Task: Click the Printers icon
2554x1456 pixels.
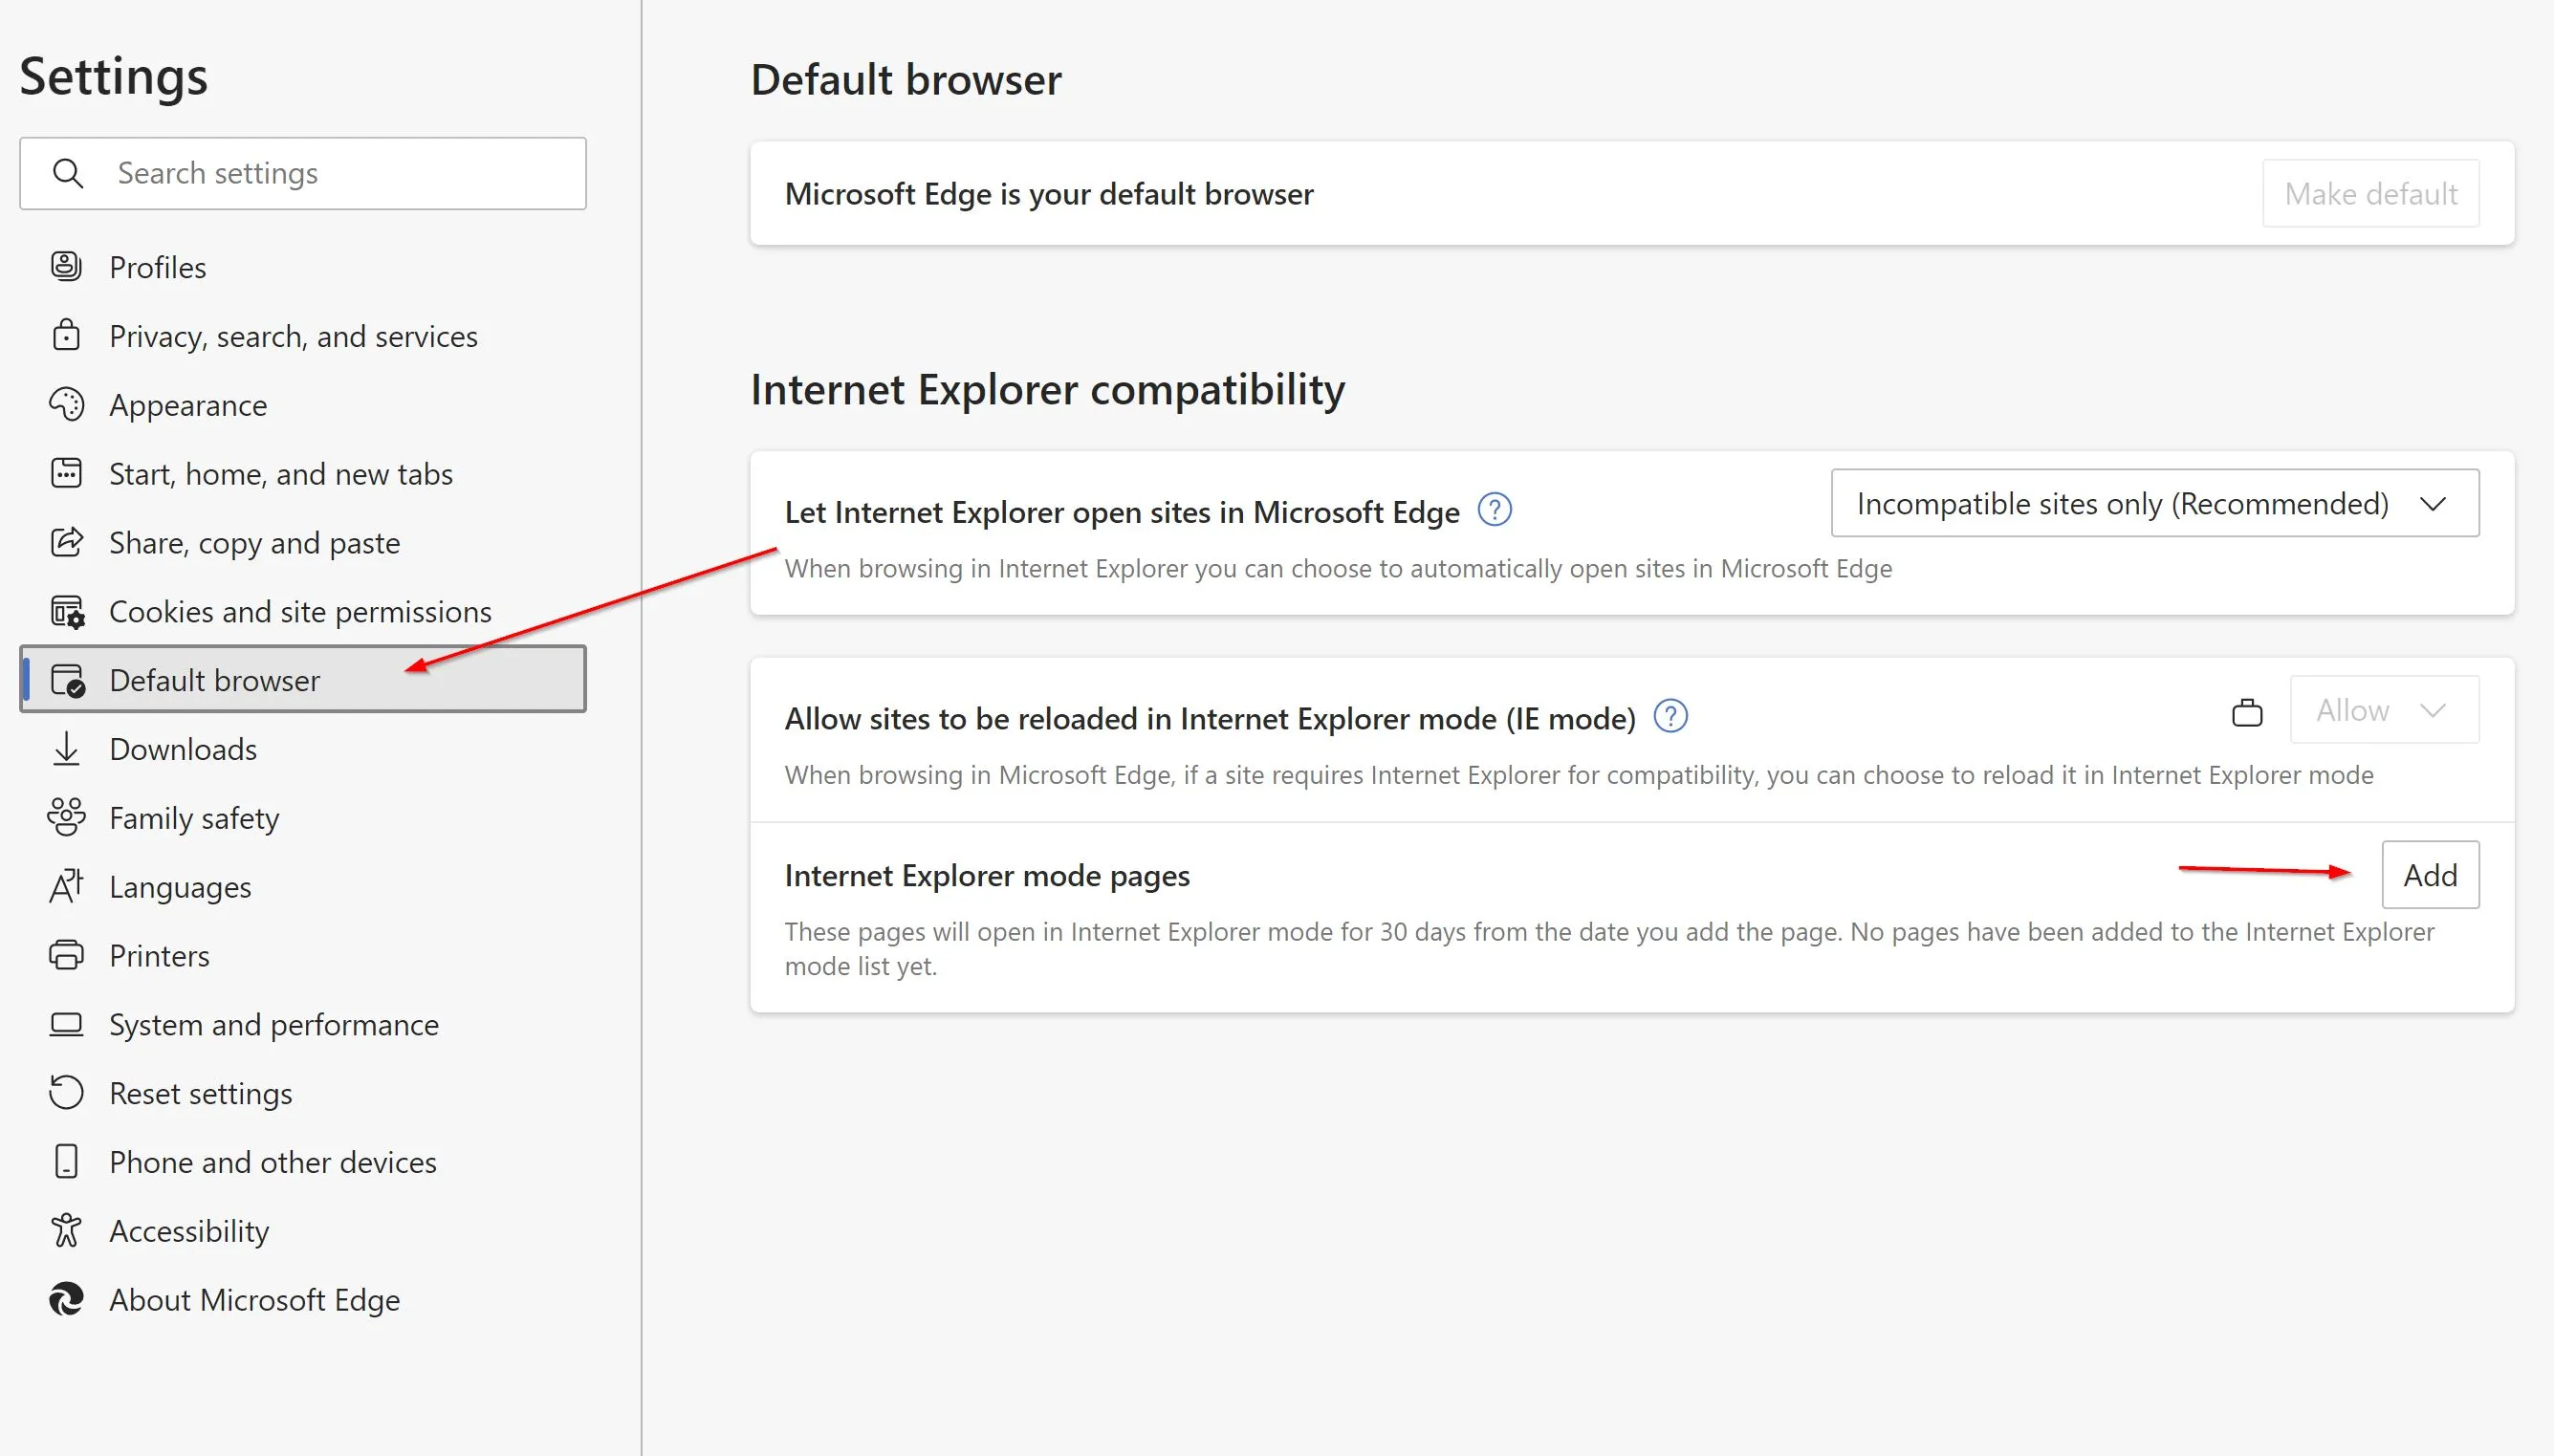Action: (x=66, y=955)
